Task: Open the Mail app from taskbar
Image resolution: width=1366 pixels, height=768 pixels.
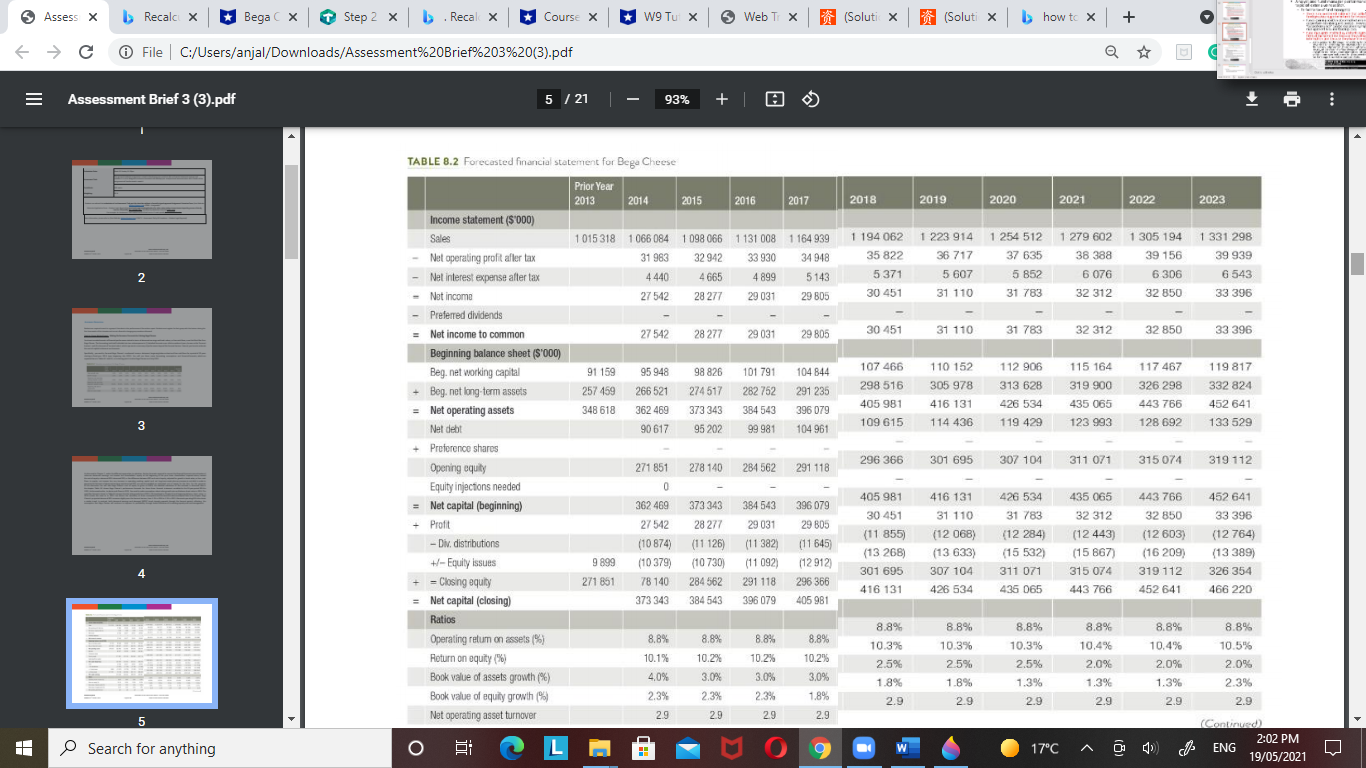Action: pyautogui.click(x=686, y=748)
